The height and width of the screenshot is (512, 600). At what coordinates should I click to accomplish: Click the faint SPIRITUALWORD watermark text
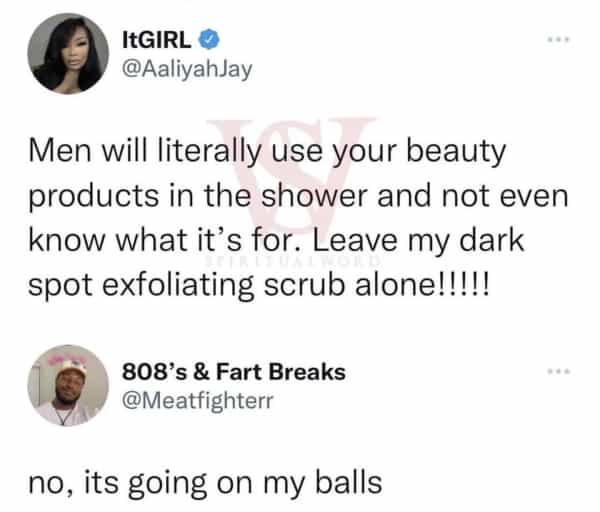293,261
